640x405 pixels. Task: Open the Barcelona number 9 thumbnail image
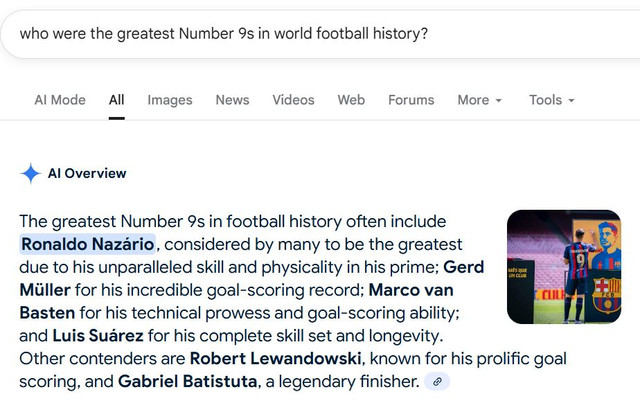(x=563, y=266)
